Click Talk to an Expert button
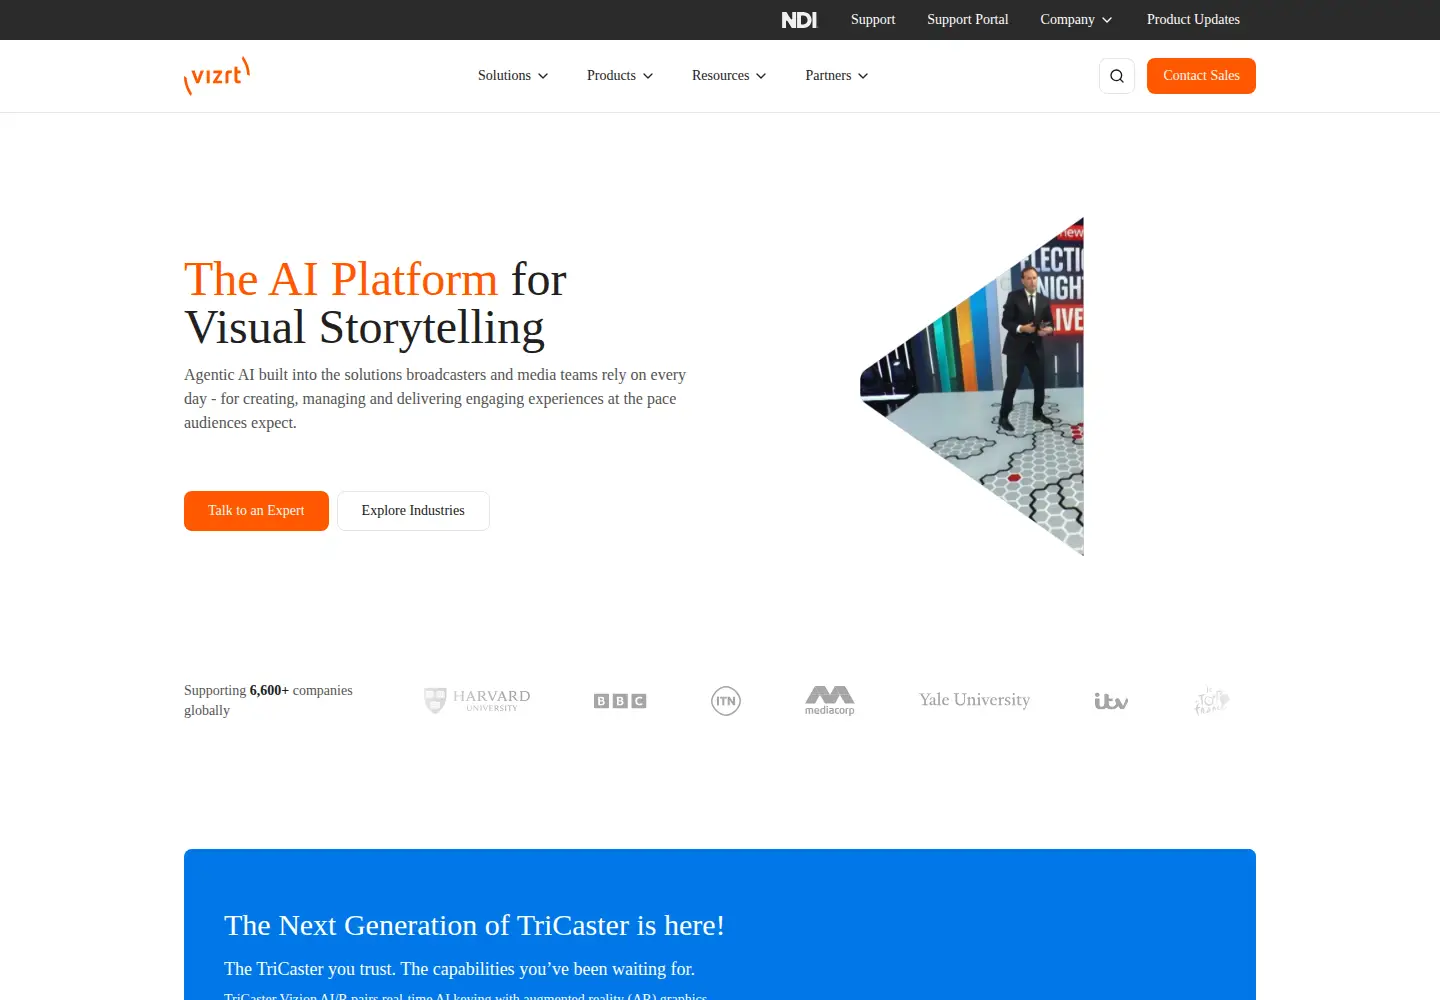This screenshot has width=1440, height=1000. tap(256, 511)
